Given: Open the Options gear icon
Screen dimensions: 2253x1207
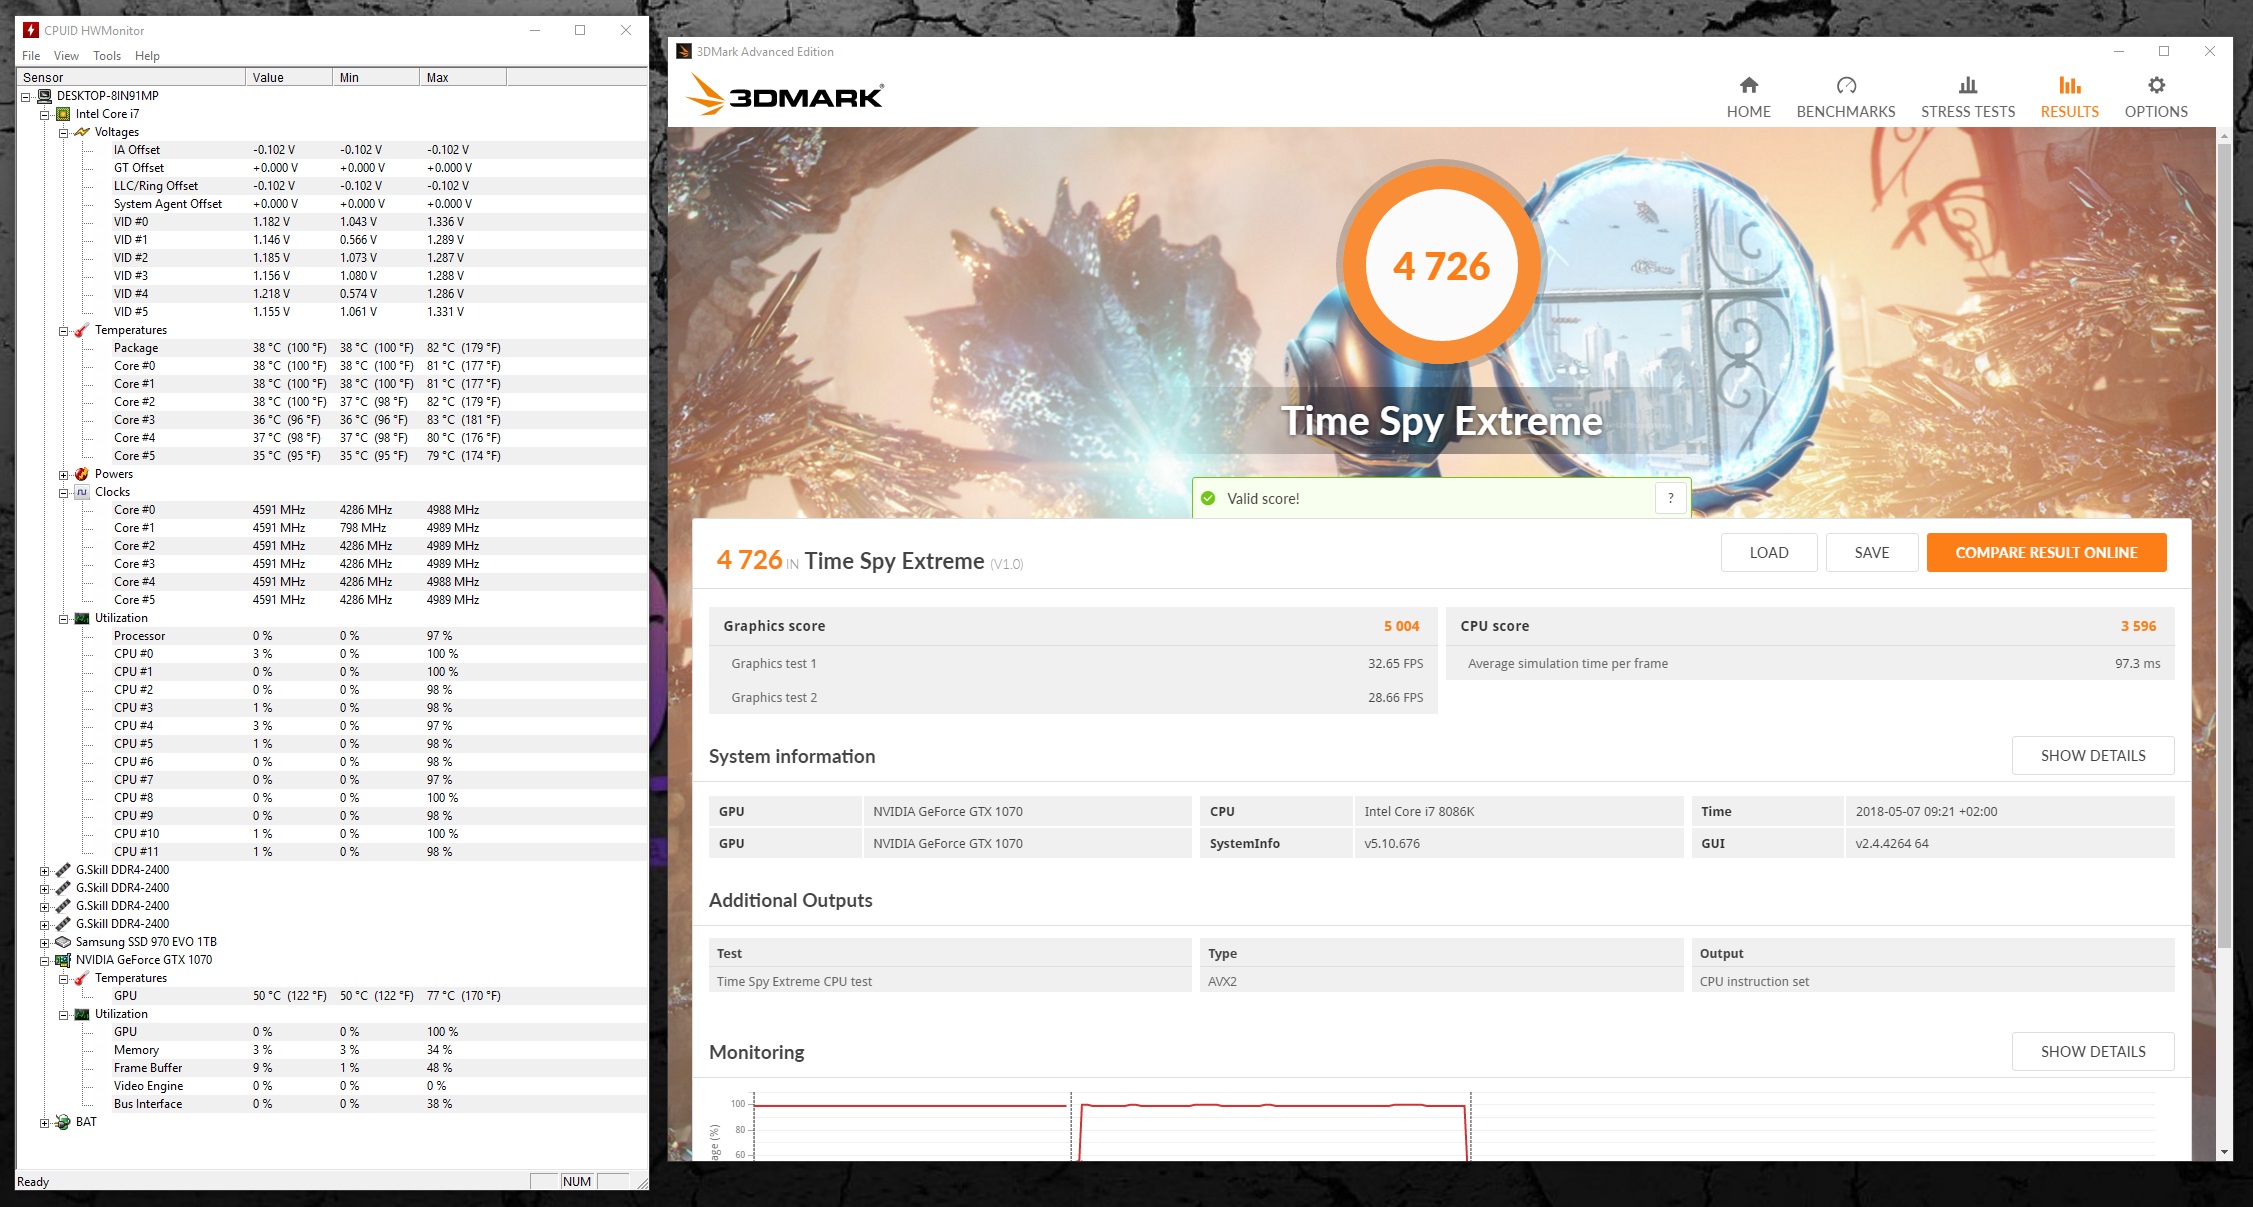Looking at the screenshot, I should (2156, 85).
